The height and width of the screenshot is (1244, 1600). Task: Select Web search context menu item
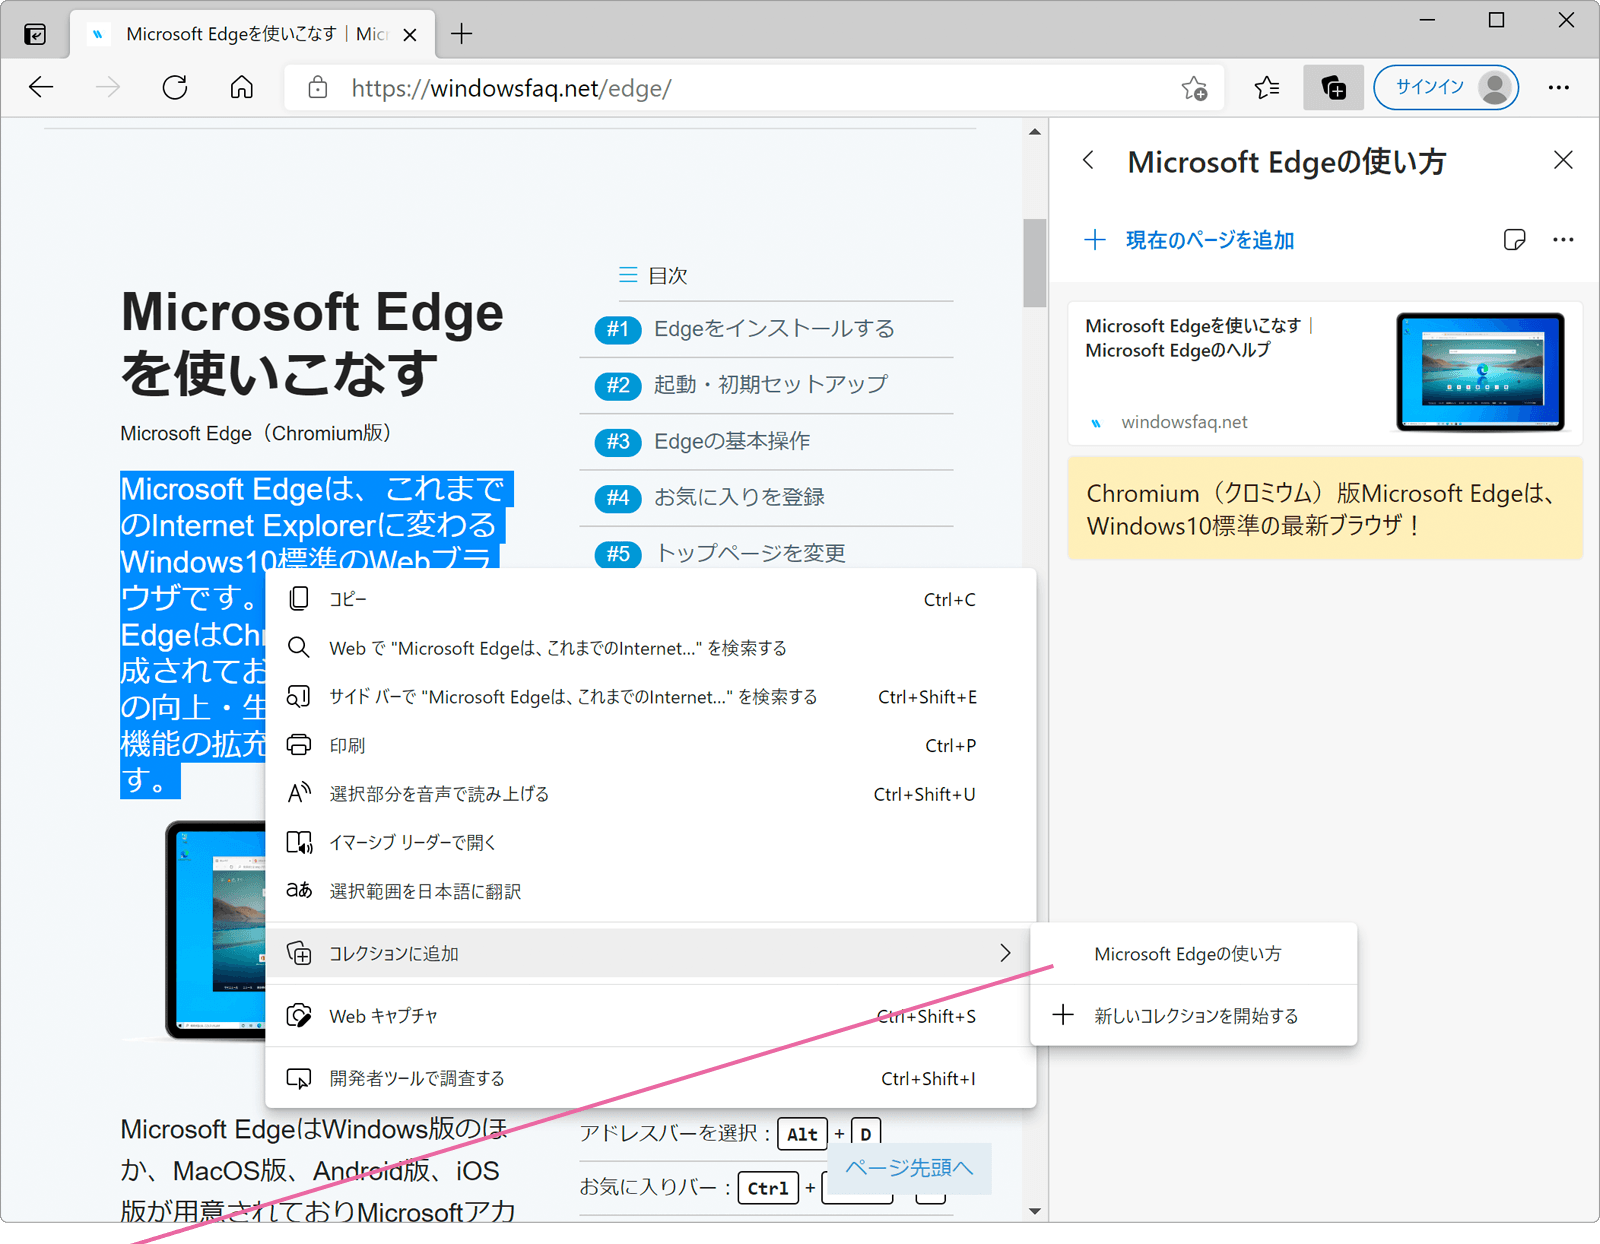tap(650, 648)
